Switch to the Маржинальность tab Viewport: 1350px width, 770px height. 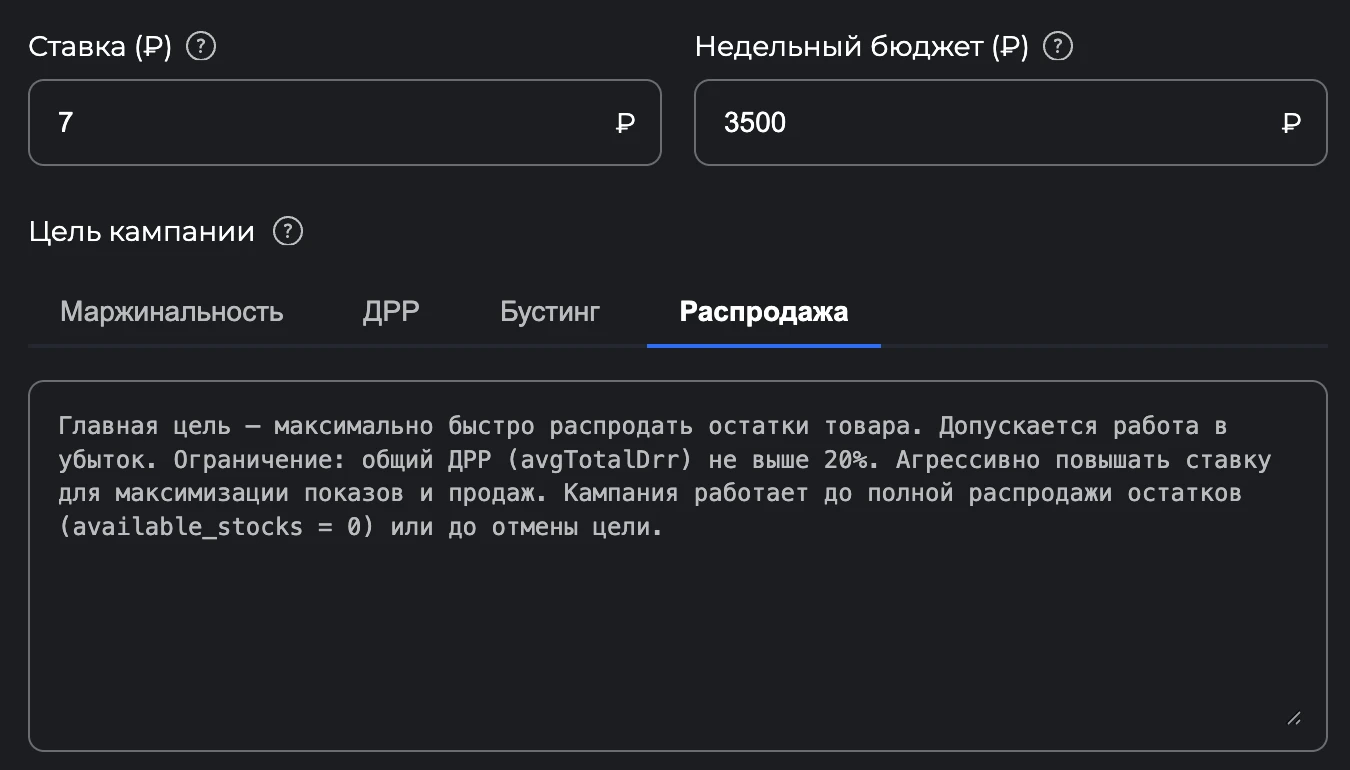click(171, 311)
